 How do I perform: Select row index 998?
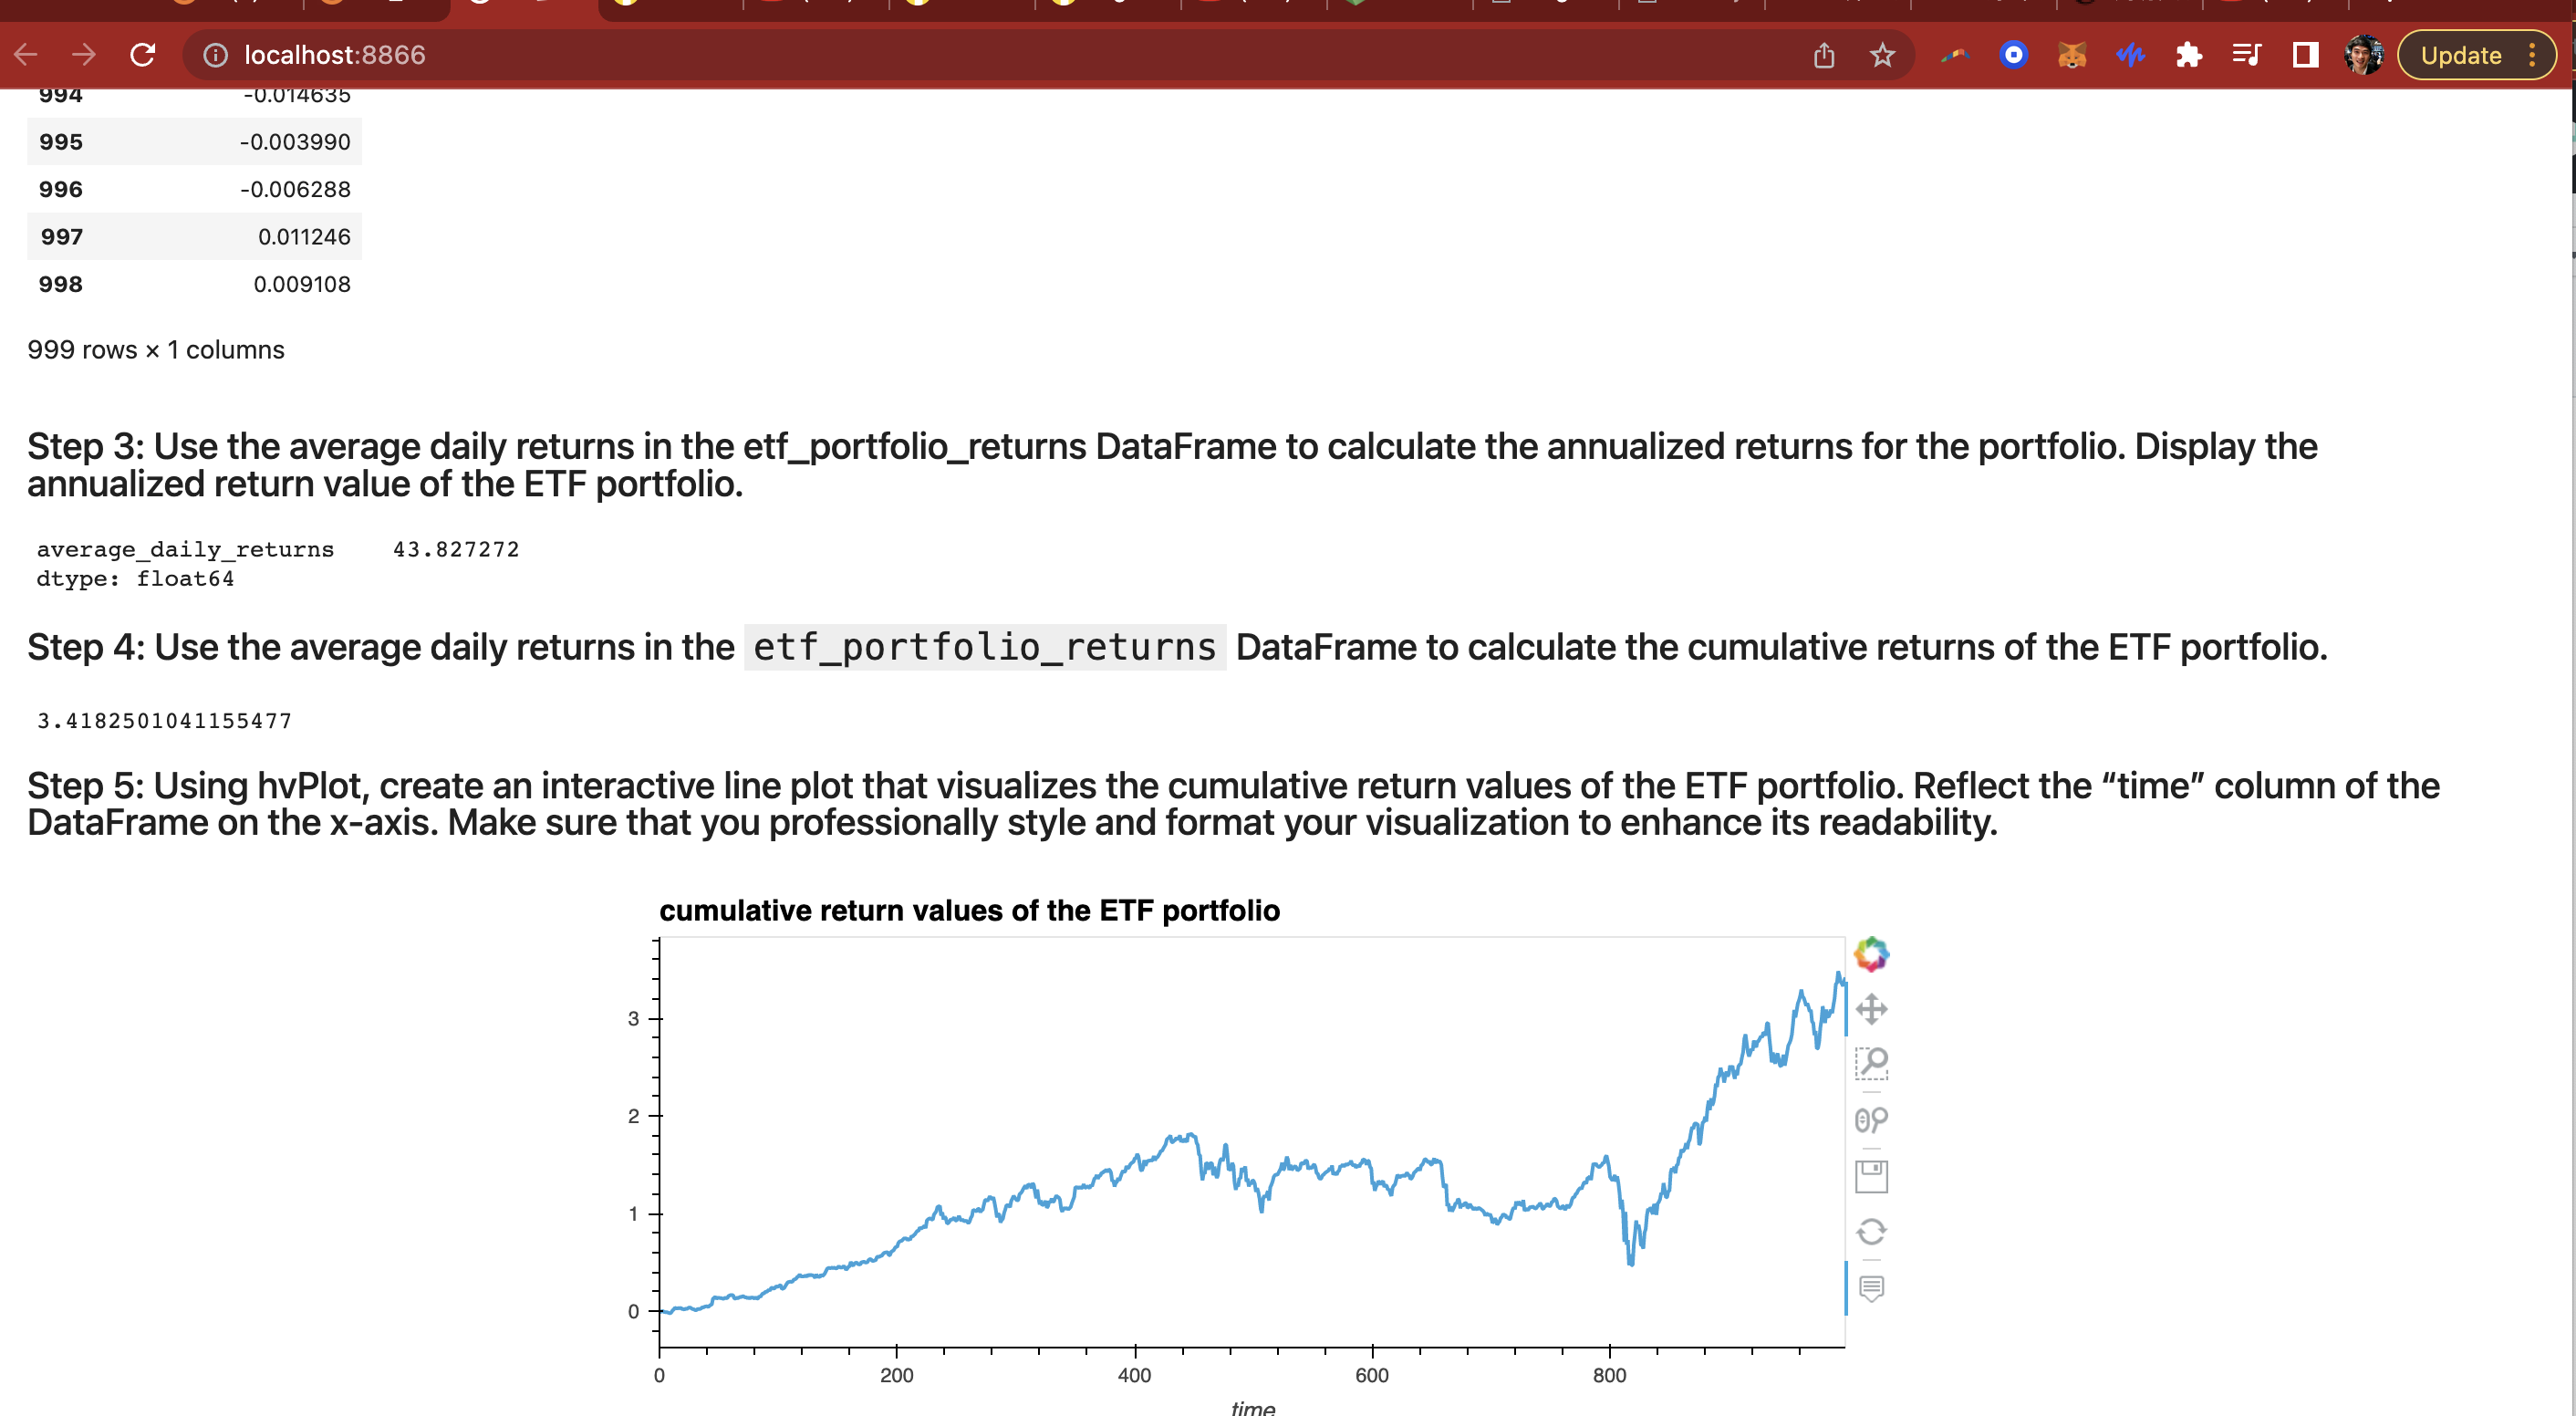pyautogui.click(x=61, y=284)
